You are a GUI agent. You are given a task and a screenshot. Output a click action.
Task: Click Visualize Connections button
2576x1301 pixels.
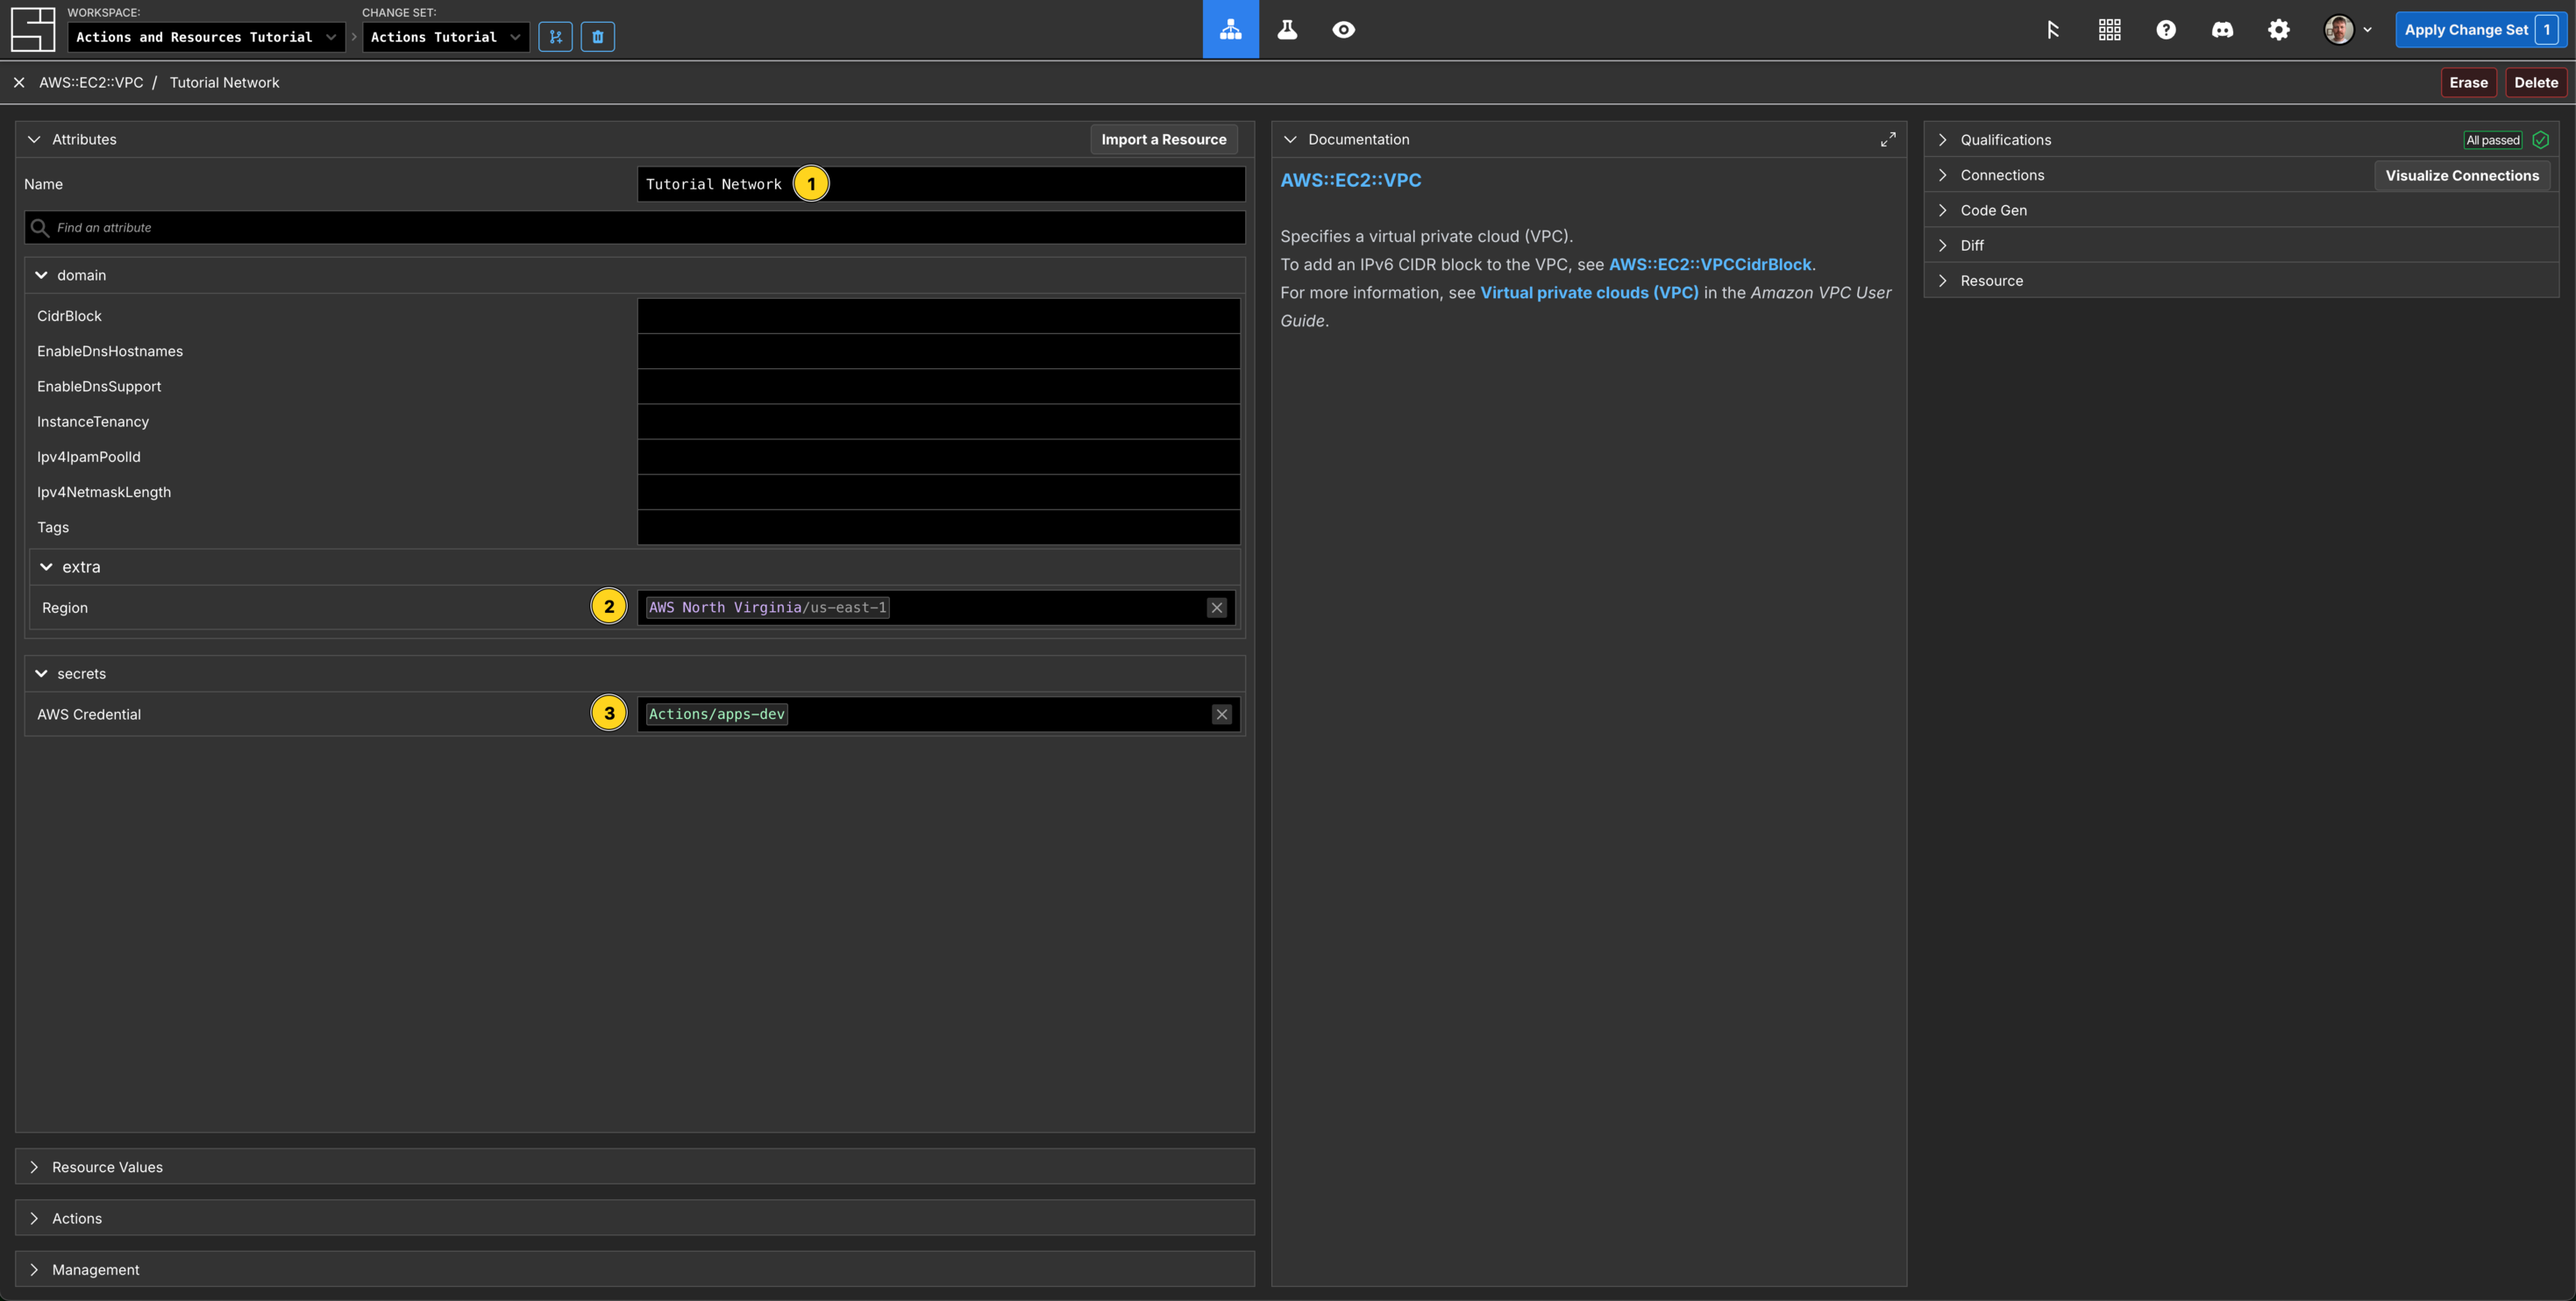(2462, 175)
